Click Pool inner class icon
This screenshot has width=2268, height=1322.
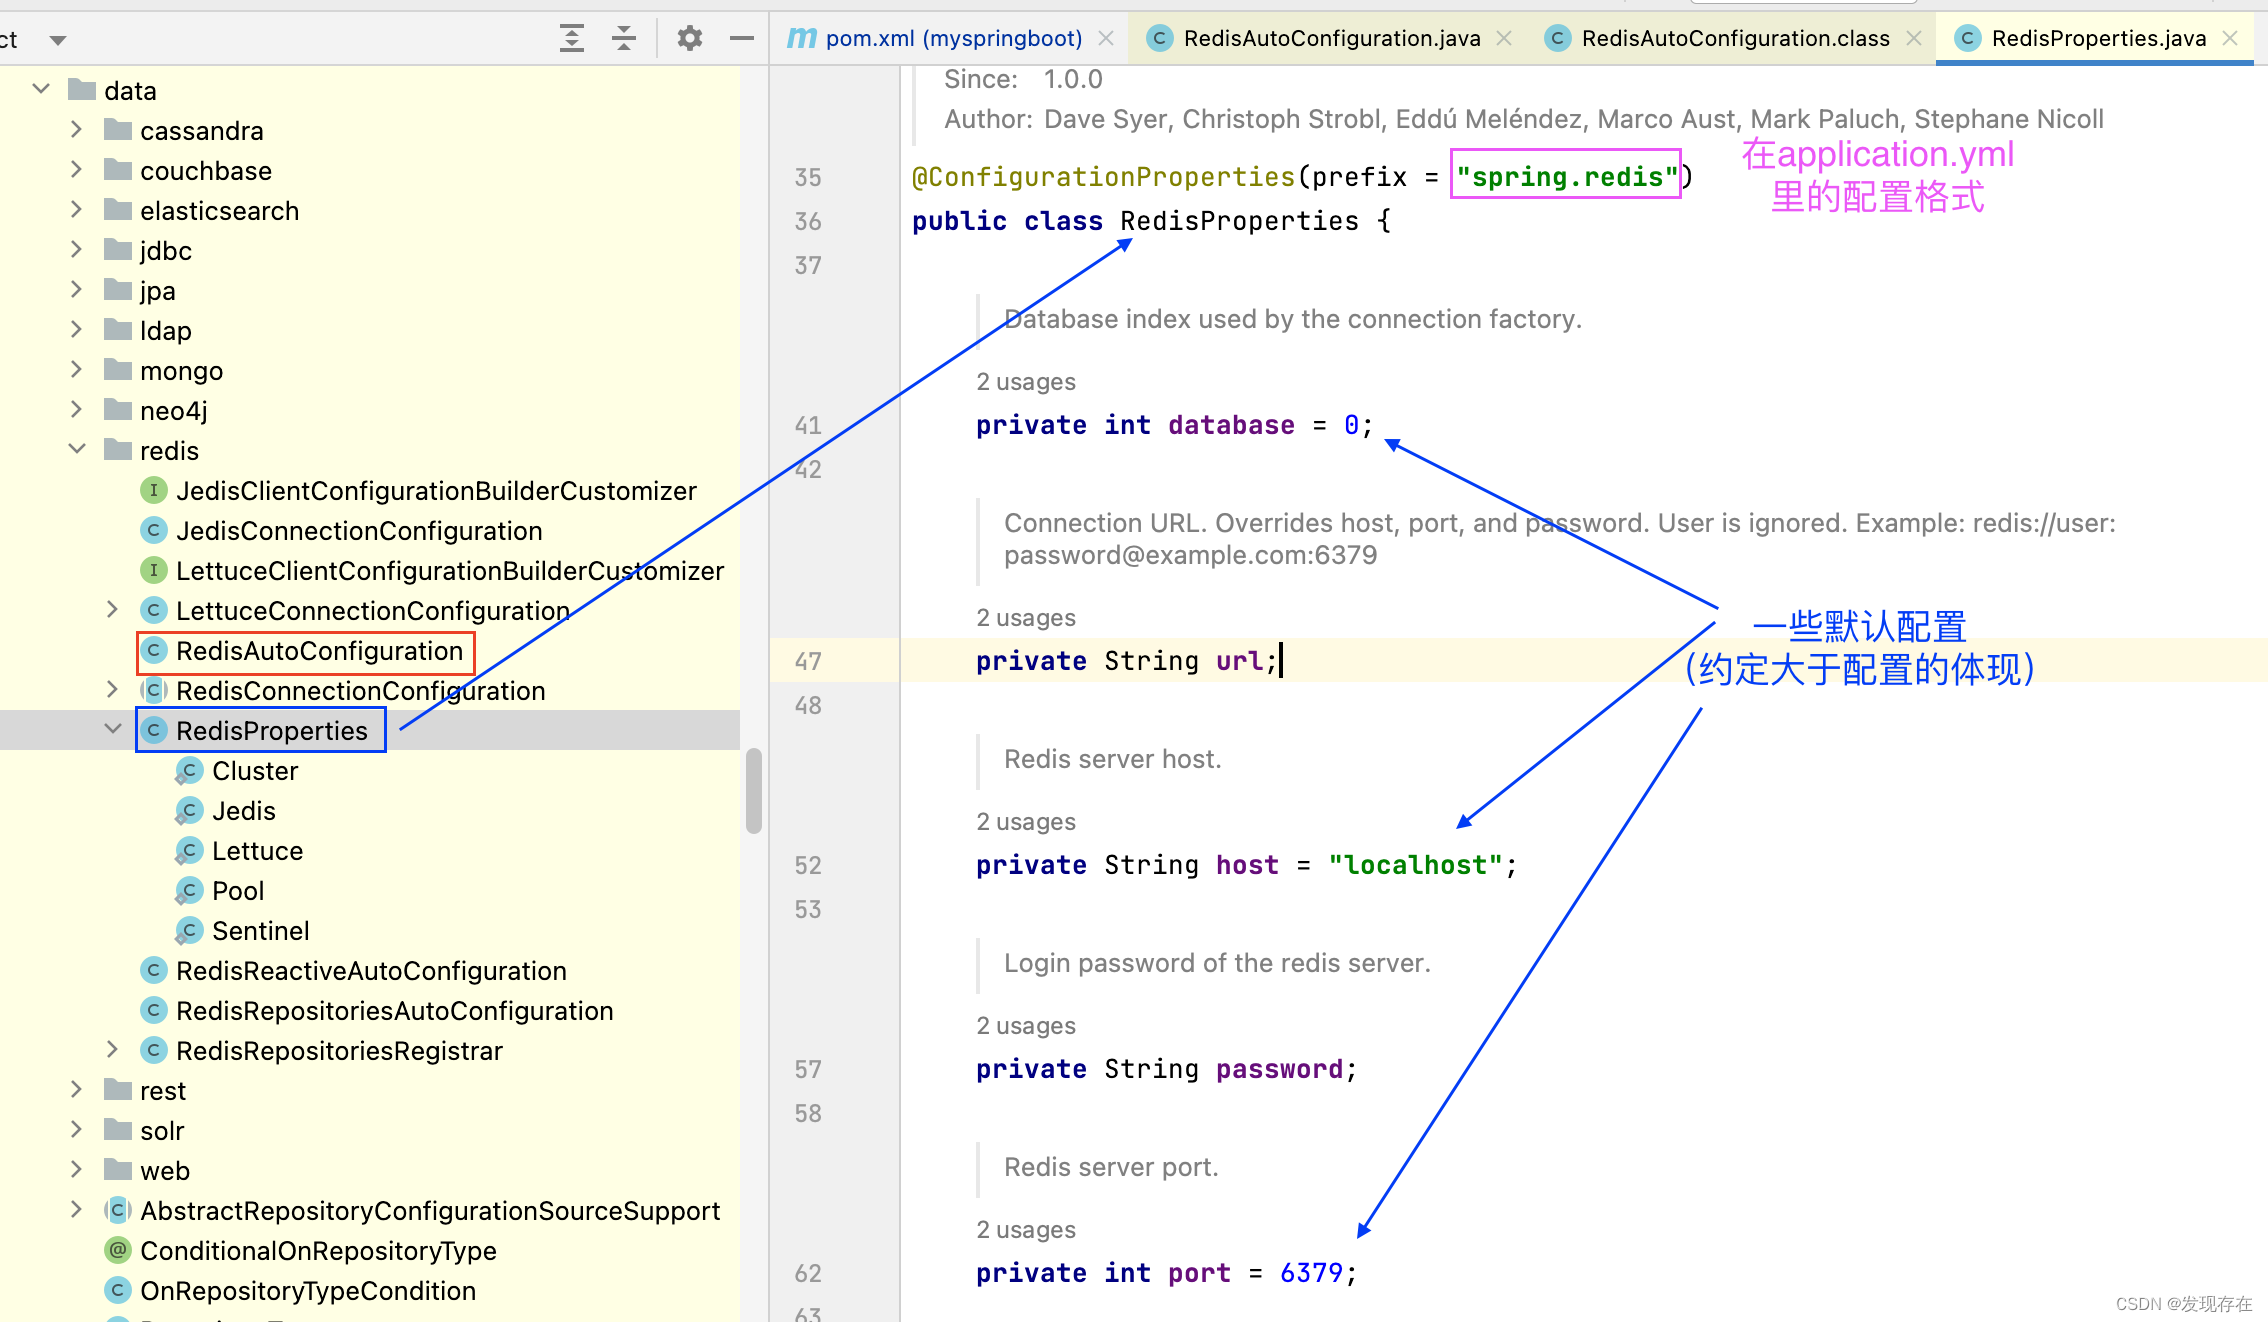click(189, 890)
